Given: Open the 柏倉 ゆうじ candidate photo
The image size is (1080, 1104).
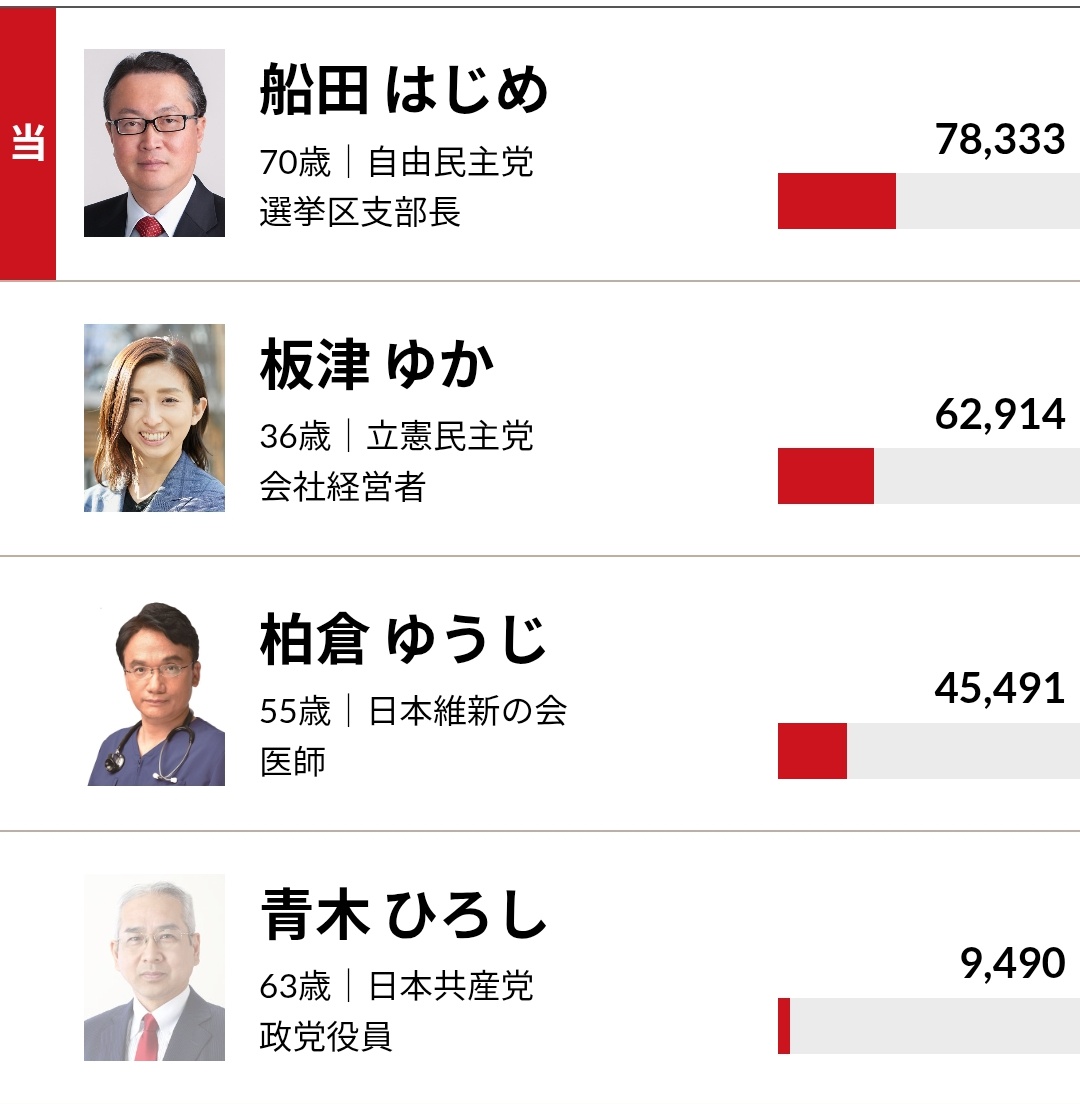Looking at the screenshot, I should pos(154,693).
